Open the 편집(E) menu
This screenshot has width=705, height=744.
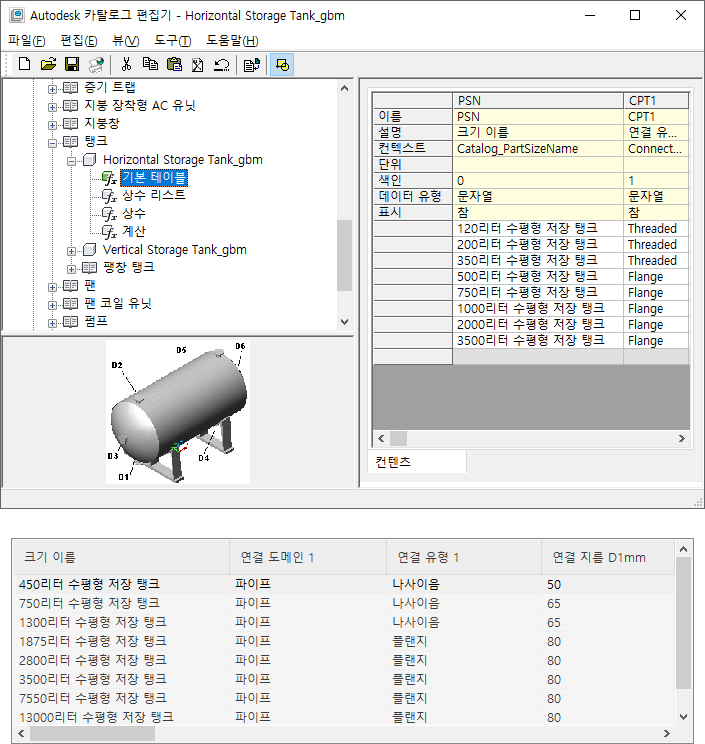(x=79, y=41)
